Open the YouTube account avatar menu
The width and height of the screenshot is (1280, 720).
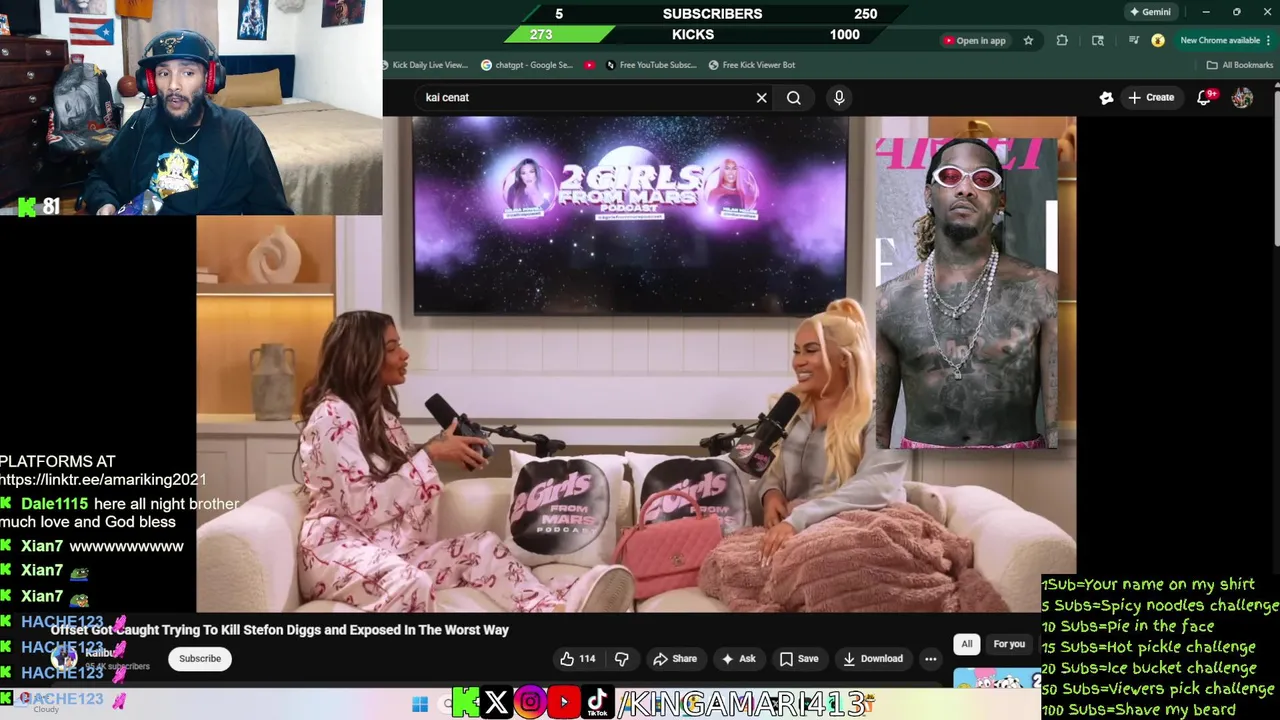click(1242, 97)
